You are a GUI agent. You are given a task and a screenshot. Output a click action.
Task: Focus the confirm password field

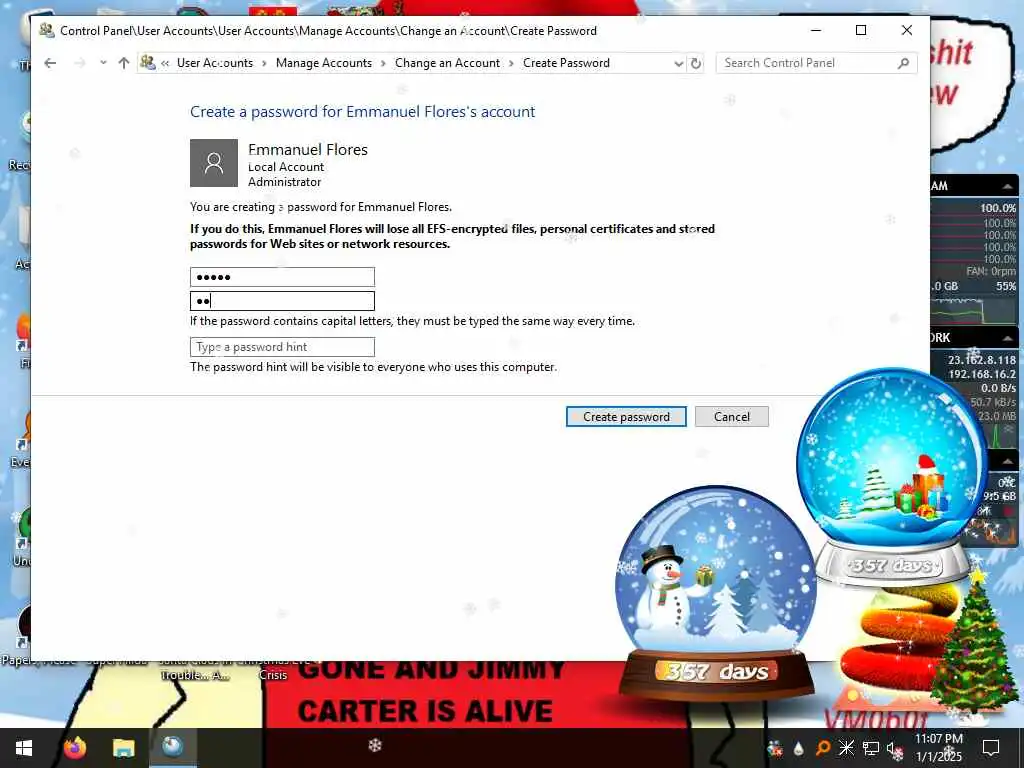click(x=282, y=301)
